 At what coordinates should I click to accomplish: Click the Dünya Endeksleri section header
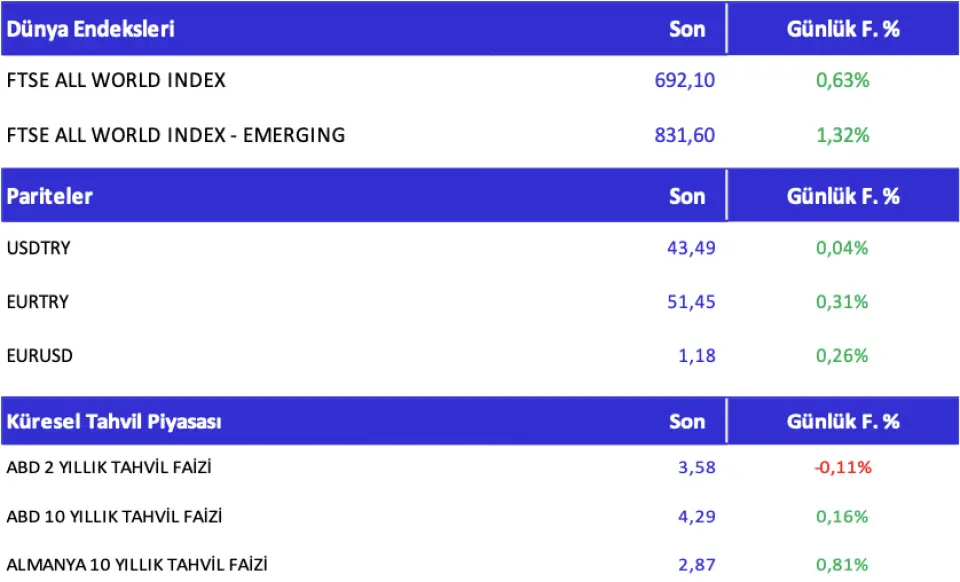pyautogui.click(x=91, y=29)
